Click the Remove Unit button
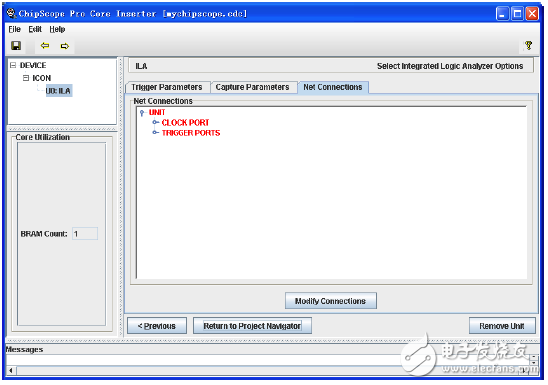 [x=502, y=326]
